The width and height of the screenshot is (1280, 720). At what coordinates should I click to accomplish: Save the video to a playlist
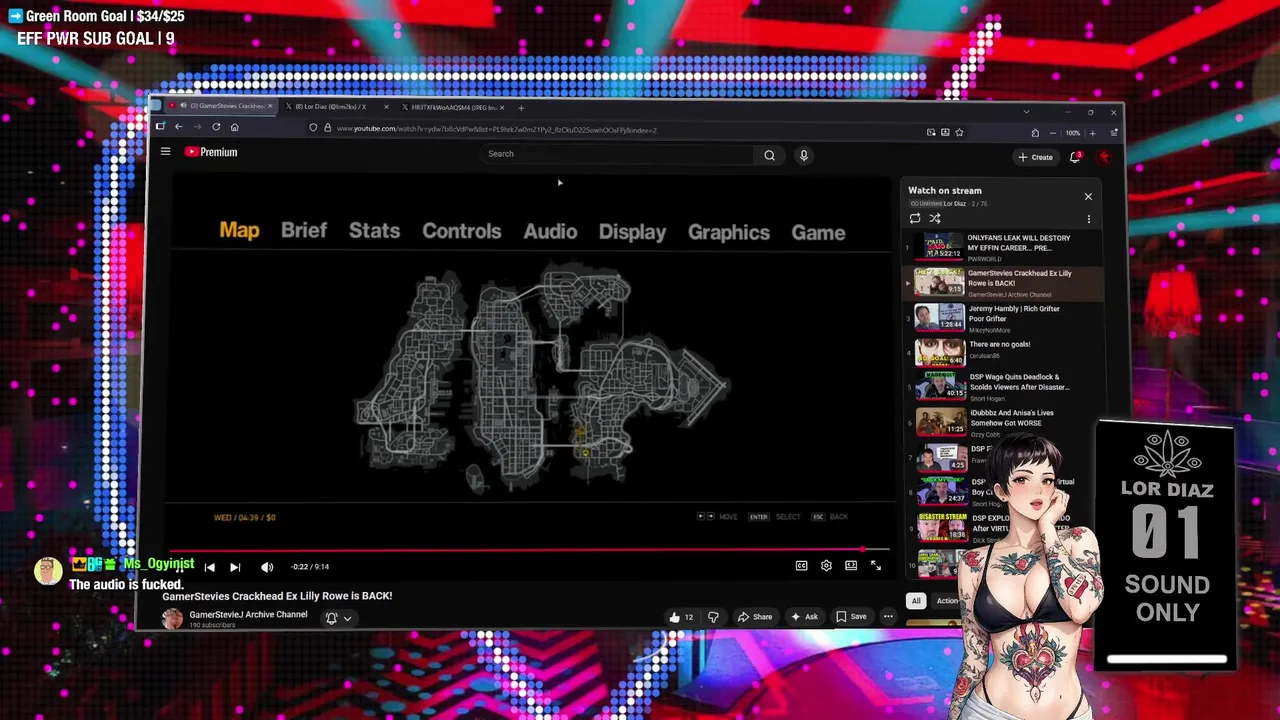point(851,617)
